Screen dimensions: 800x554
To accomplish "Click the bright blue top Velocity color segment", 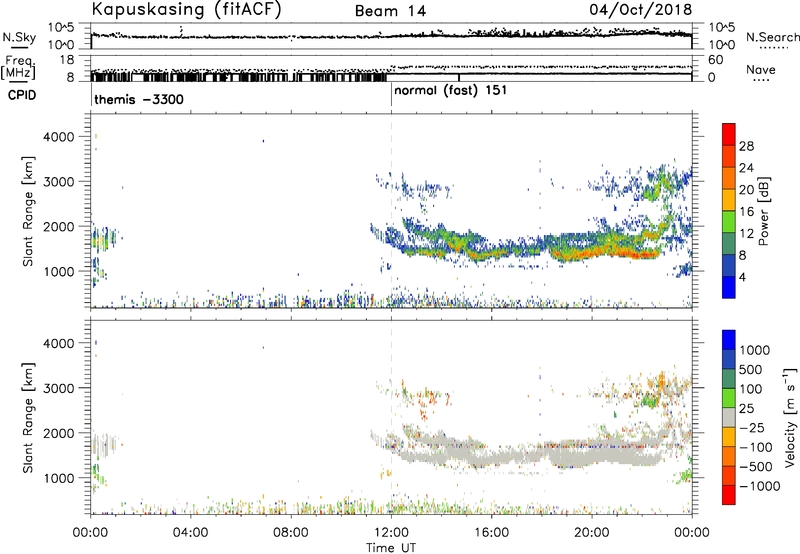I will click(x=729, y=340).
